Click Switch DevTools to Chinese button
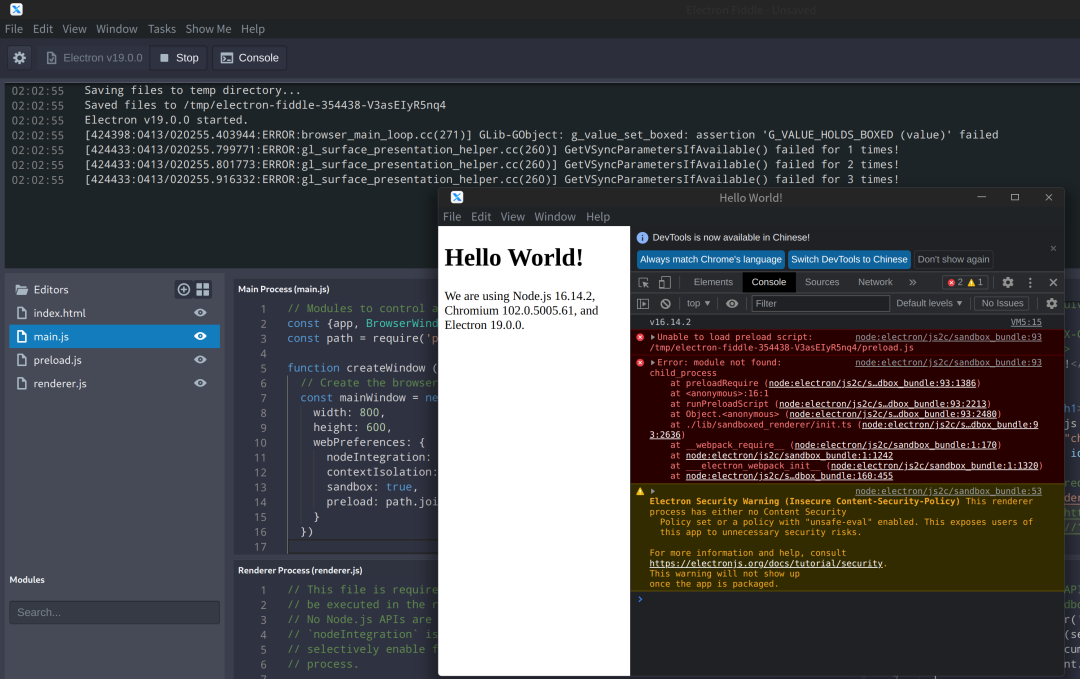The height and width of the screenshot is (679, 1080). (849, 259)
